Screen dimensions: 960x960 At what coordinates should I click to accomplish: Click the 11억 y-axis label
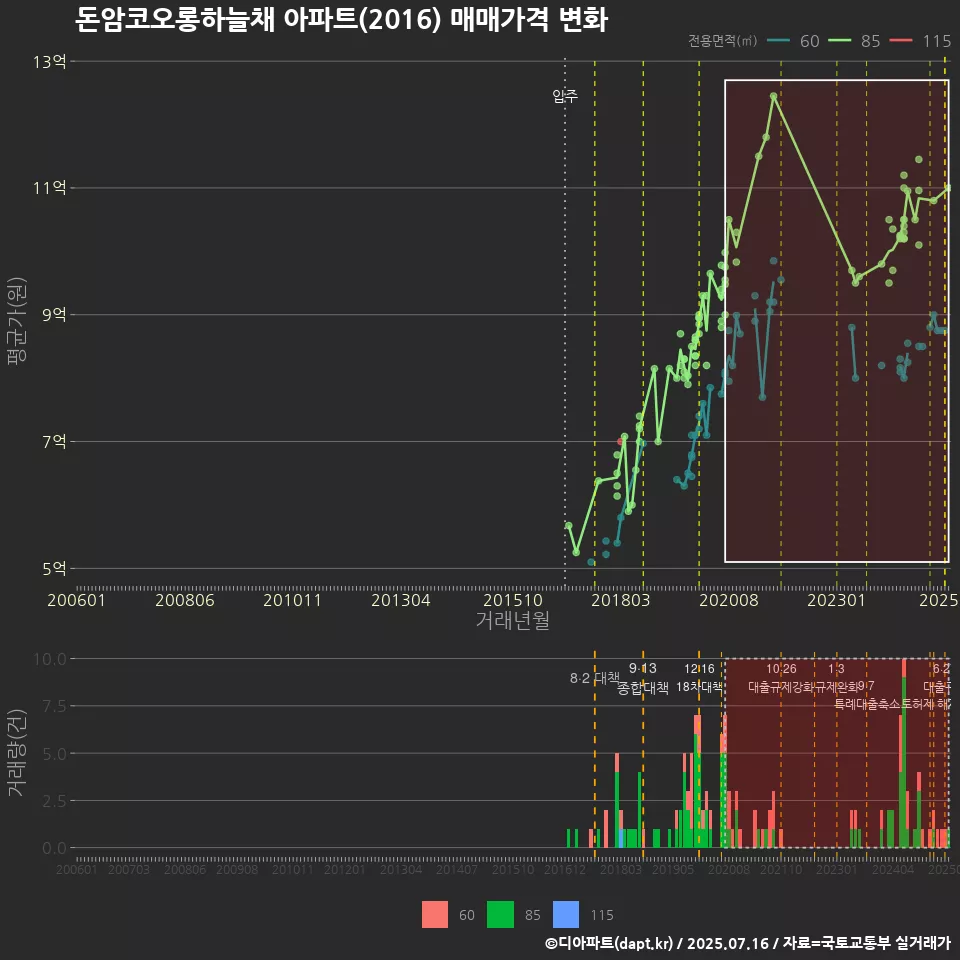(50, 188)
